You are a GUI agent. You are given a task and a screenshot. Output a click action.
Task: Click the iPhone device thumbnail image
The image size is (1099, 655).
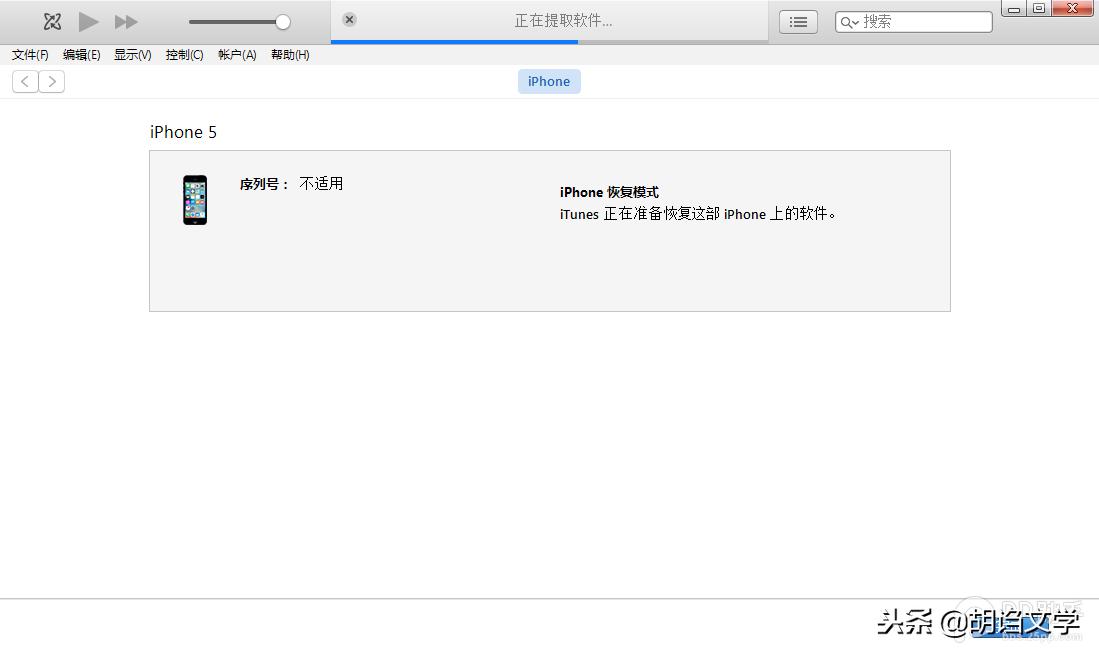pos(195,200)
